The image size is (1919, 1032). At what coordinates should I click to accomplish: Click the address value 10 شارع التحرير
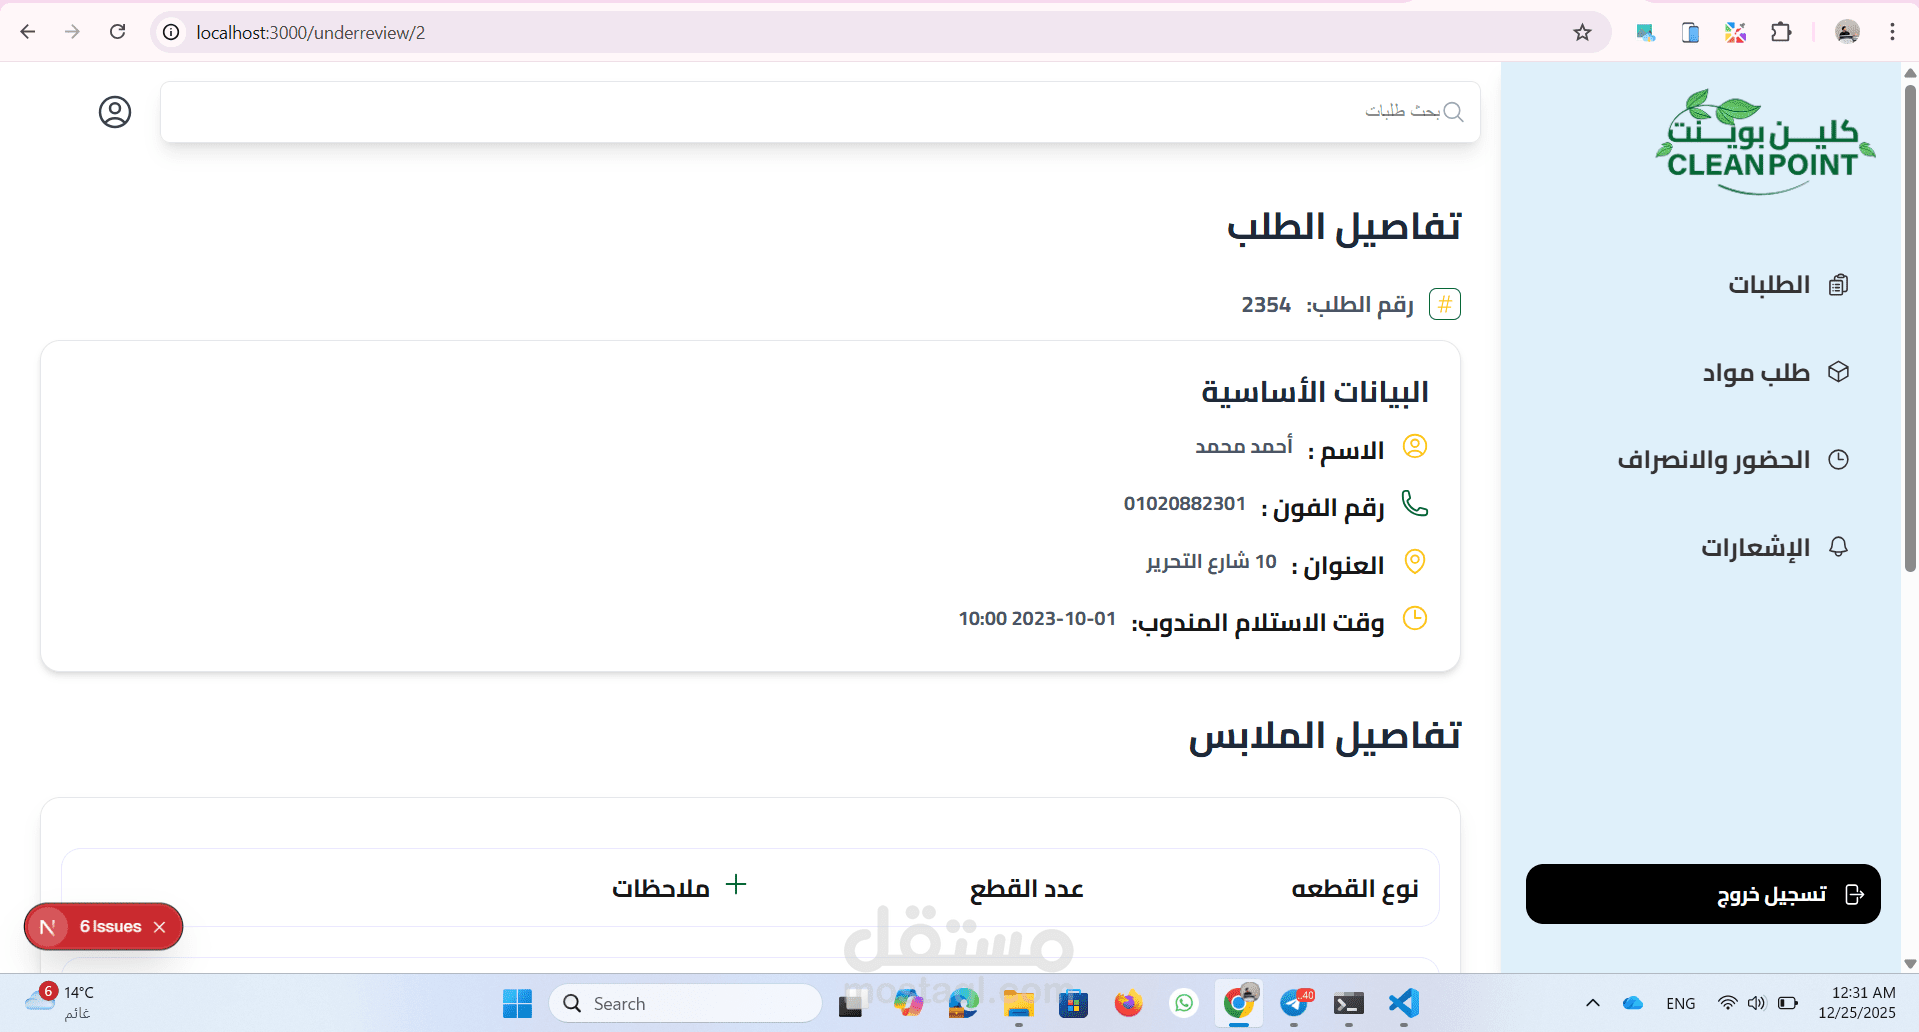pos(1212,561)
